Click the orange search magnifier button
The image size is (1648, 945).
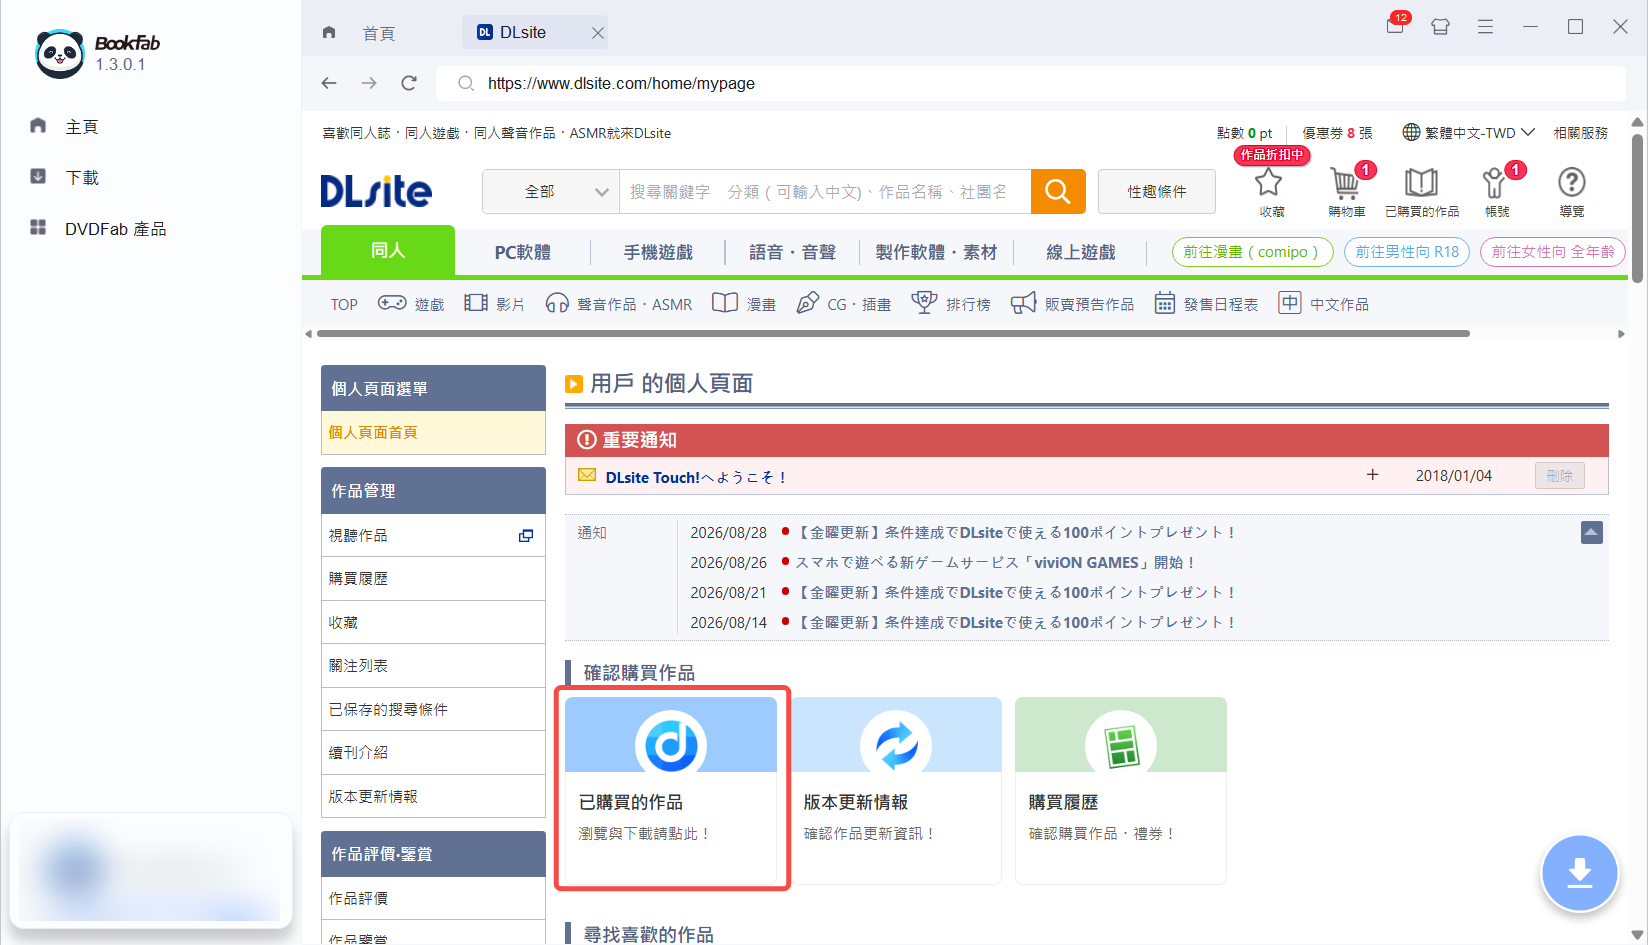pos(1058,191)
